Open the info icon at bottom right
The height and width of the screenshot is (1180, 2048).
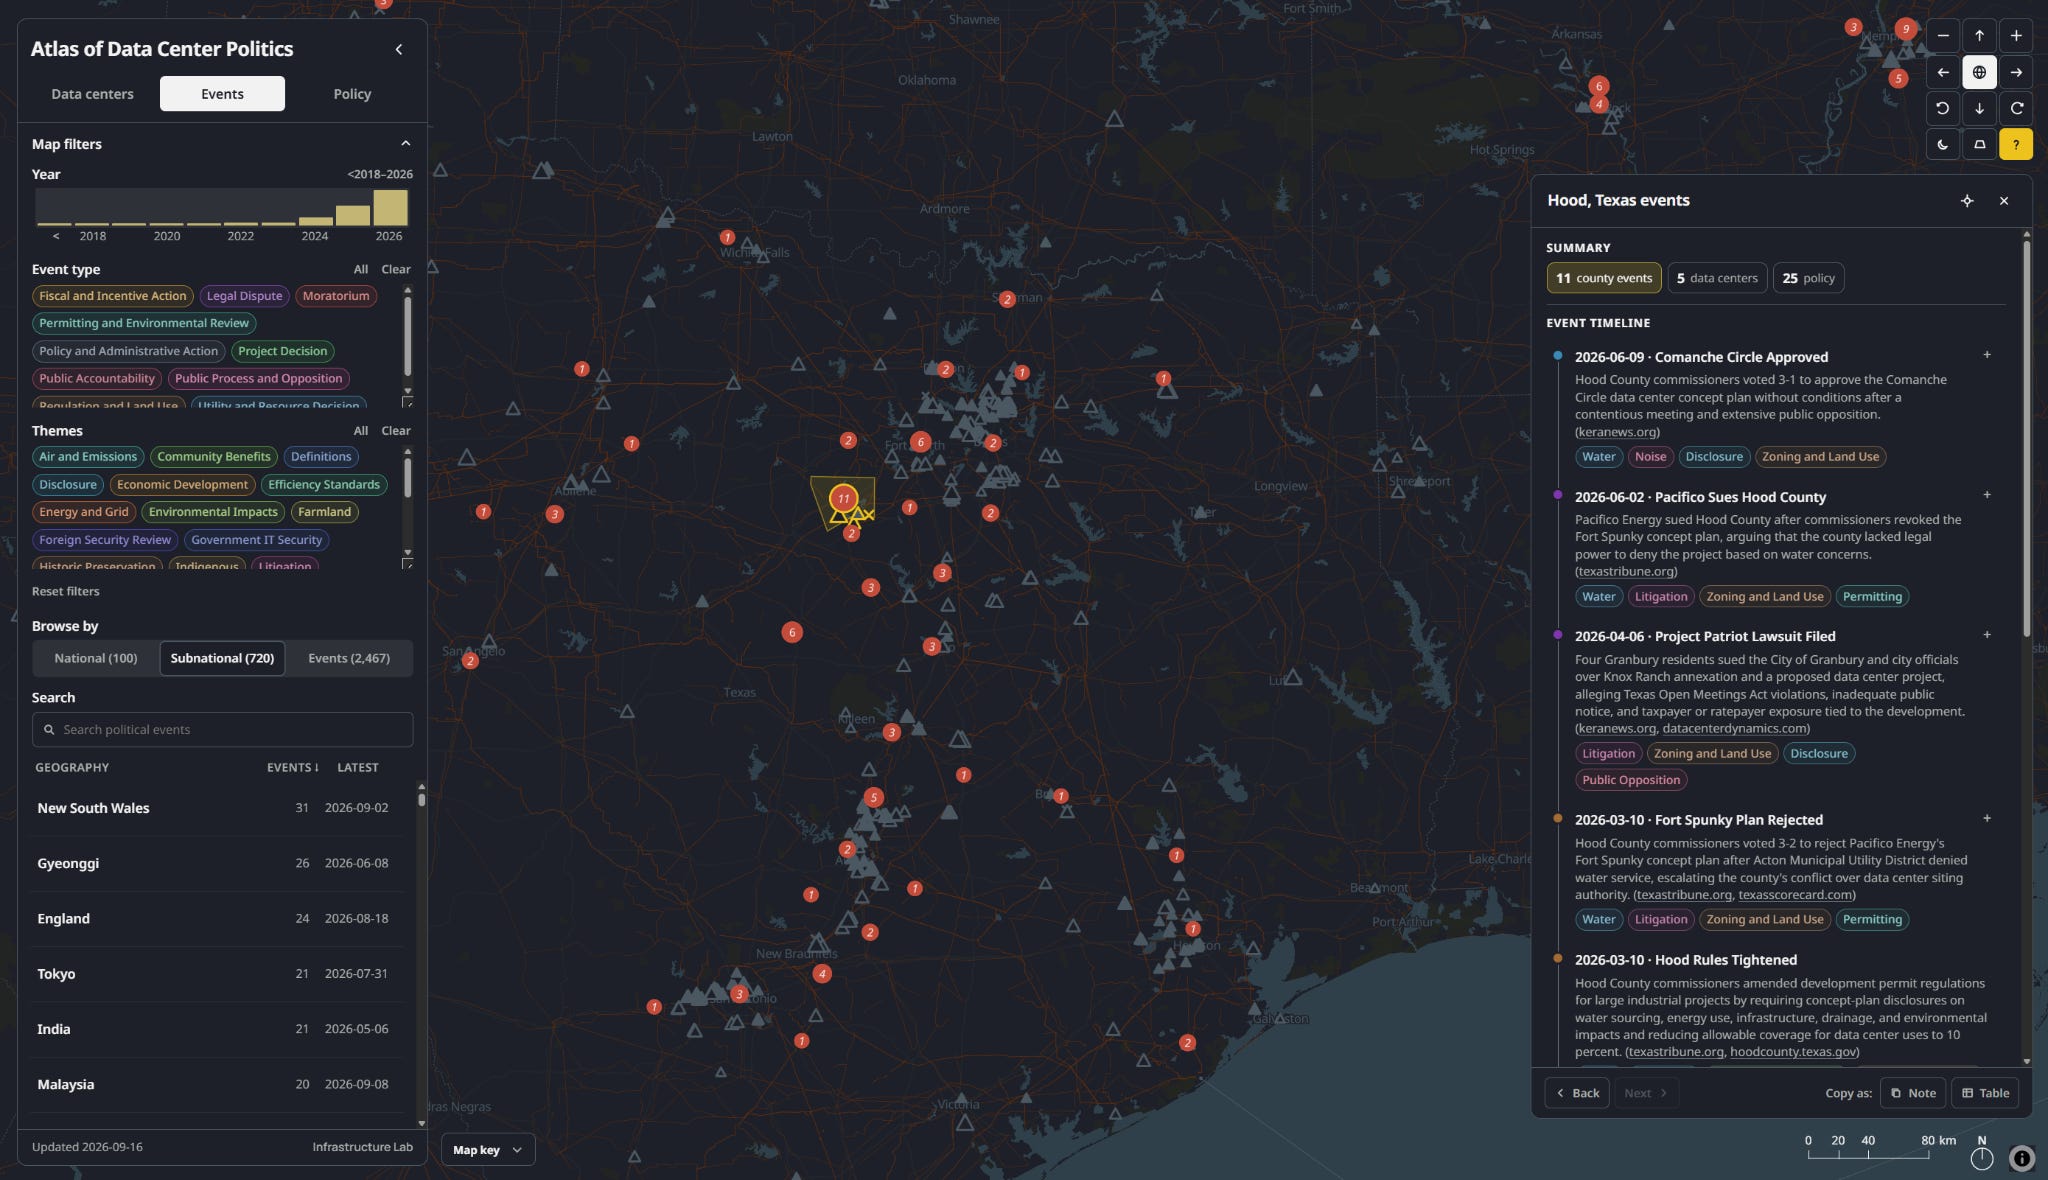pos(2021,1158)
